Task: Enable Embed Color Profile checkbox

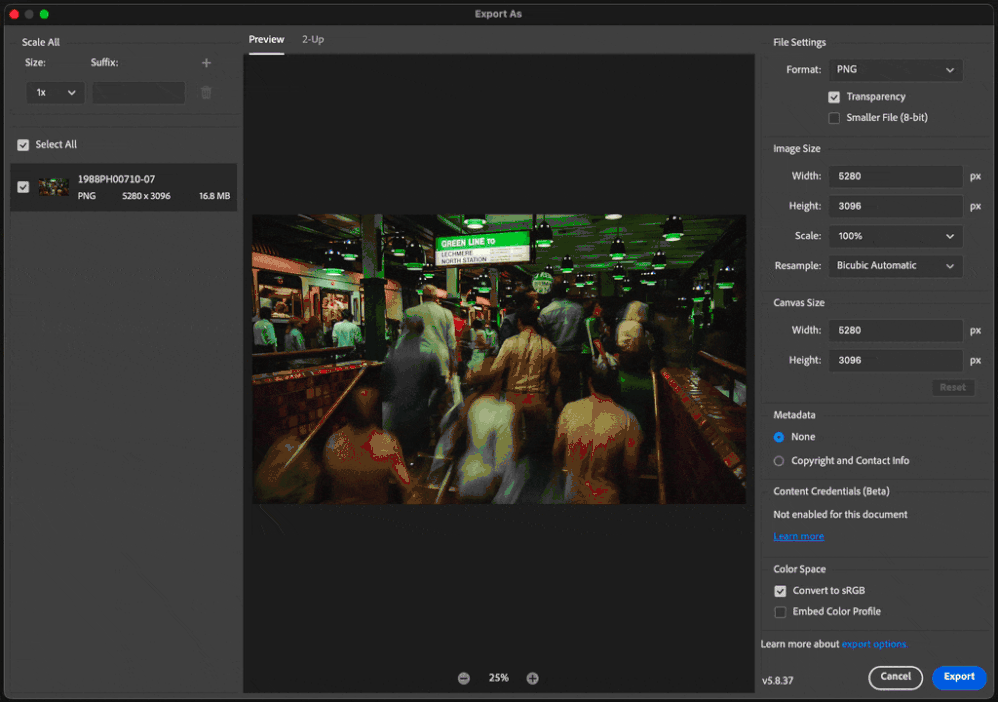Action: tap(780, 612)
